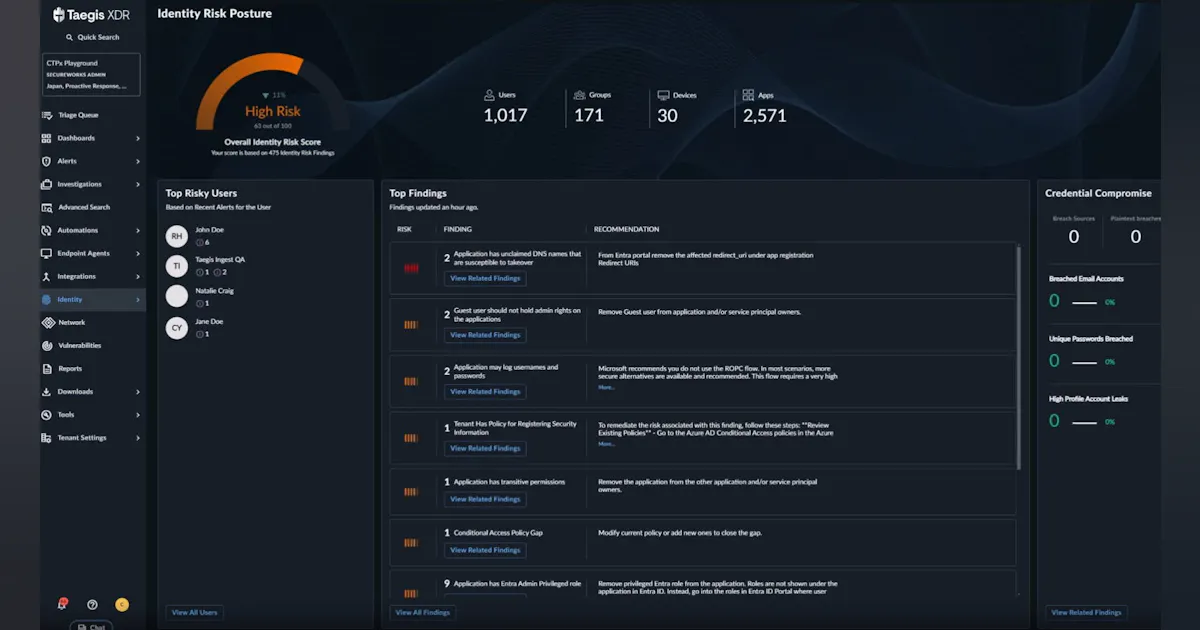The width and height of the screenshot is (1200, 630).
Task: Click the CY avatar for Jane Doe
Action: point(177,327)
